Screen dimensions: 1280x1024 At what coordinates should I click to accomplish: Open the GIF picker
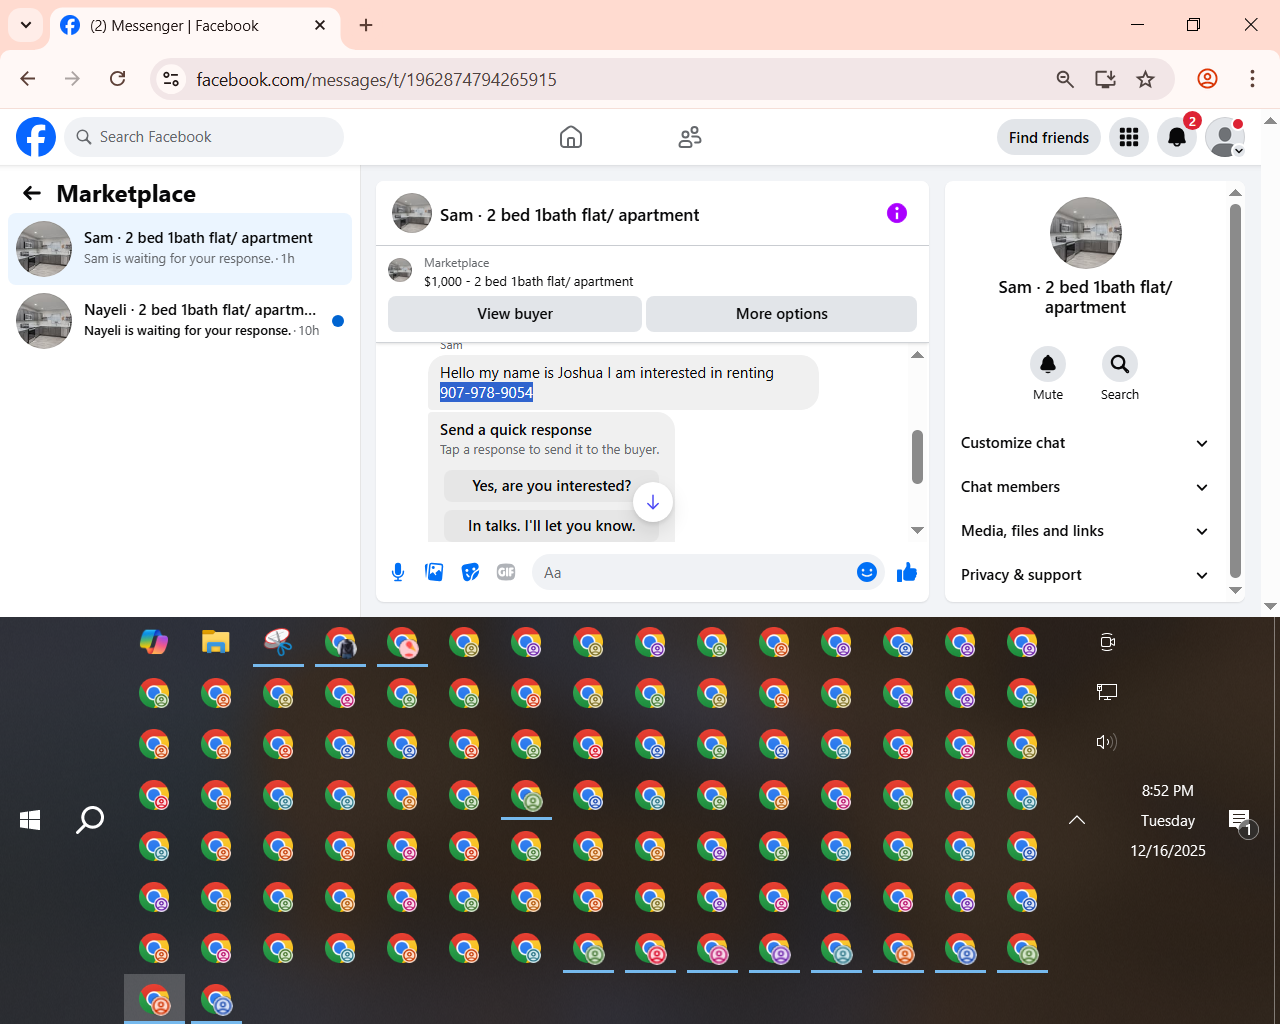tap(506, 572)
